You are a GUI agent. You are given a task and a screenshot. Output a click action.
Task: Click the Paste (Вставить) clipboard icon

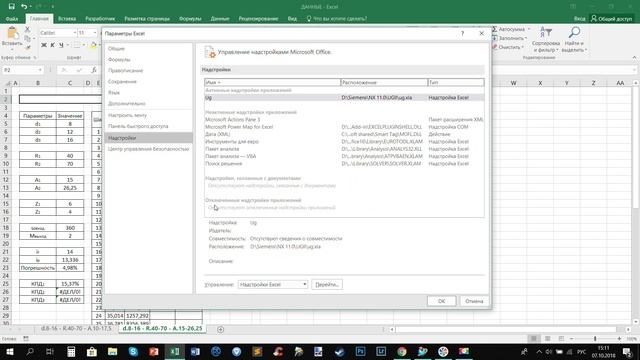coord(12,33)
